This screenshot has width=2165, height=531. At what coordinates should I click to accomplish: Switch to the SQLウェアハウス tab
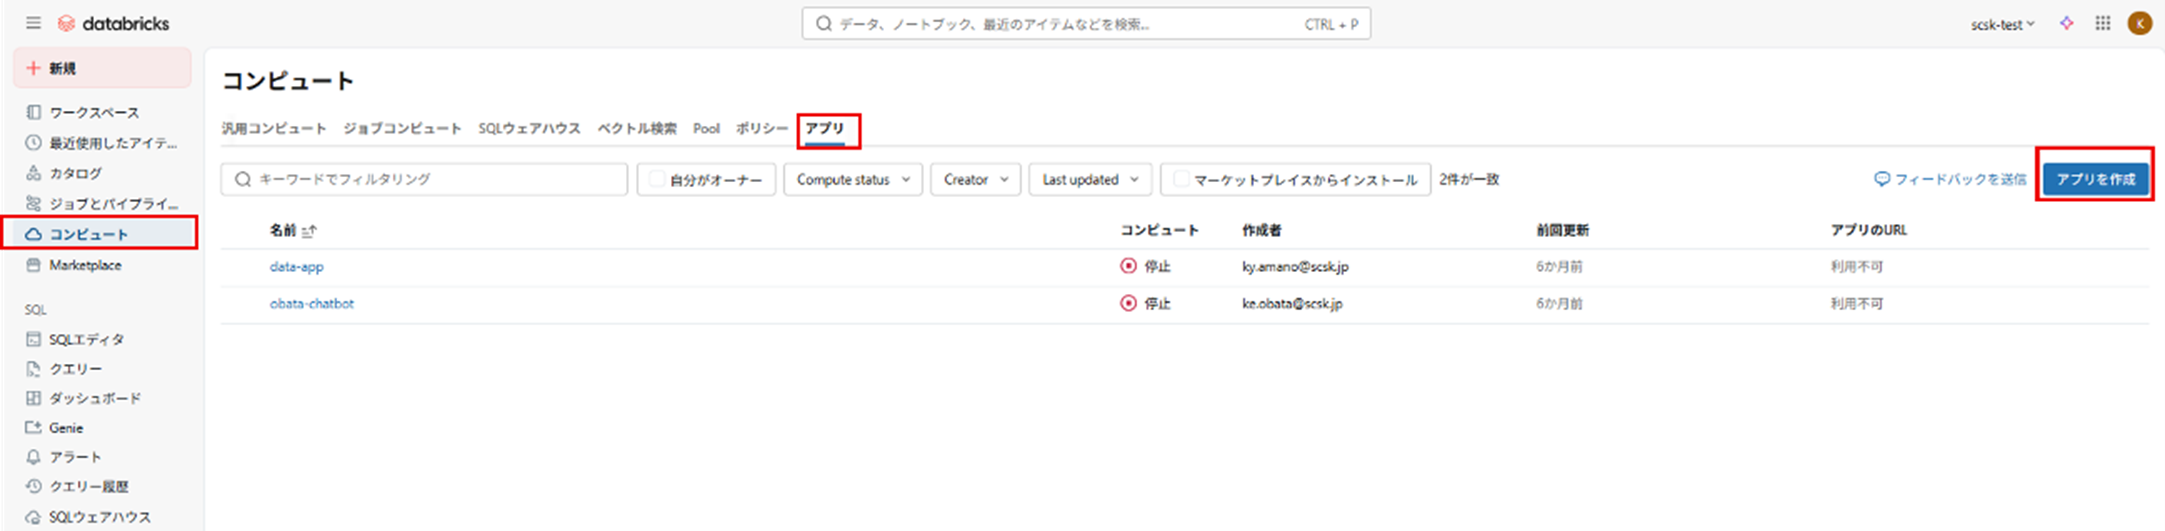point(529,129)
